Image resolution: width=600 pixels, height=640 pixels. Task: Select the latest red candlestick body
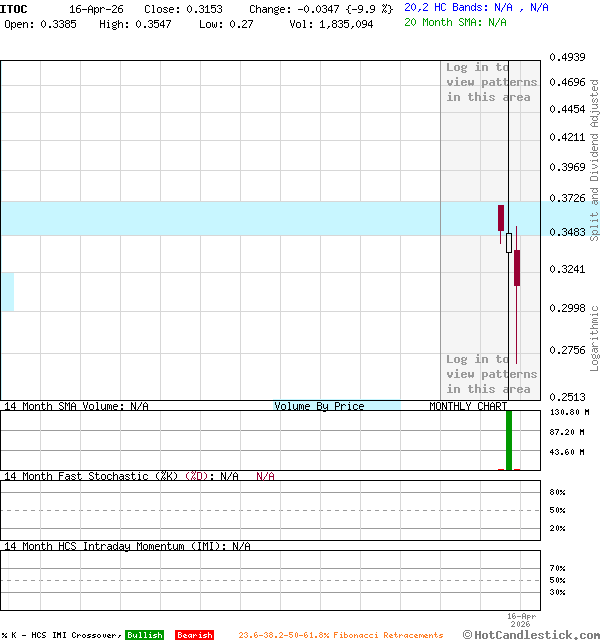pos(517,268)
